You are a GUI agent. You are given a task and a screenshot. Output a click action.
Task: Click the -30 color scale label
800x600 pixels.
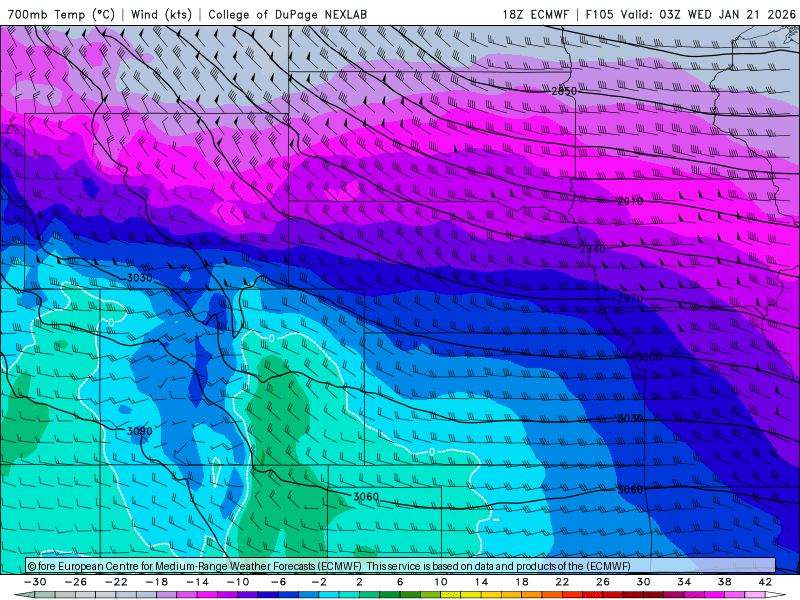(x=35, y=582)
